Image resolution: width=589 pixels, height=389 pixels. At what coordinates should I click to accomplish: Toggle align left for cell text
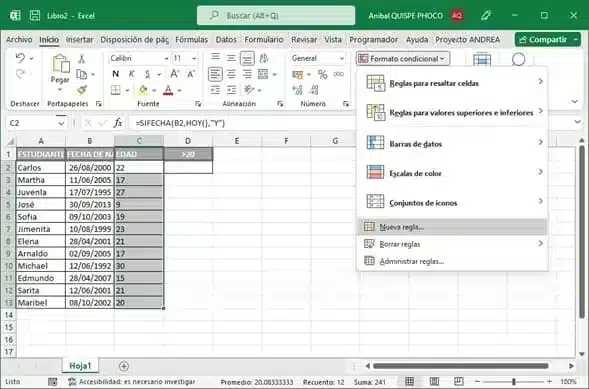tap(215, 74)
